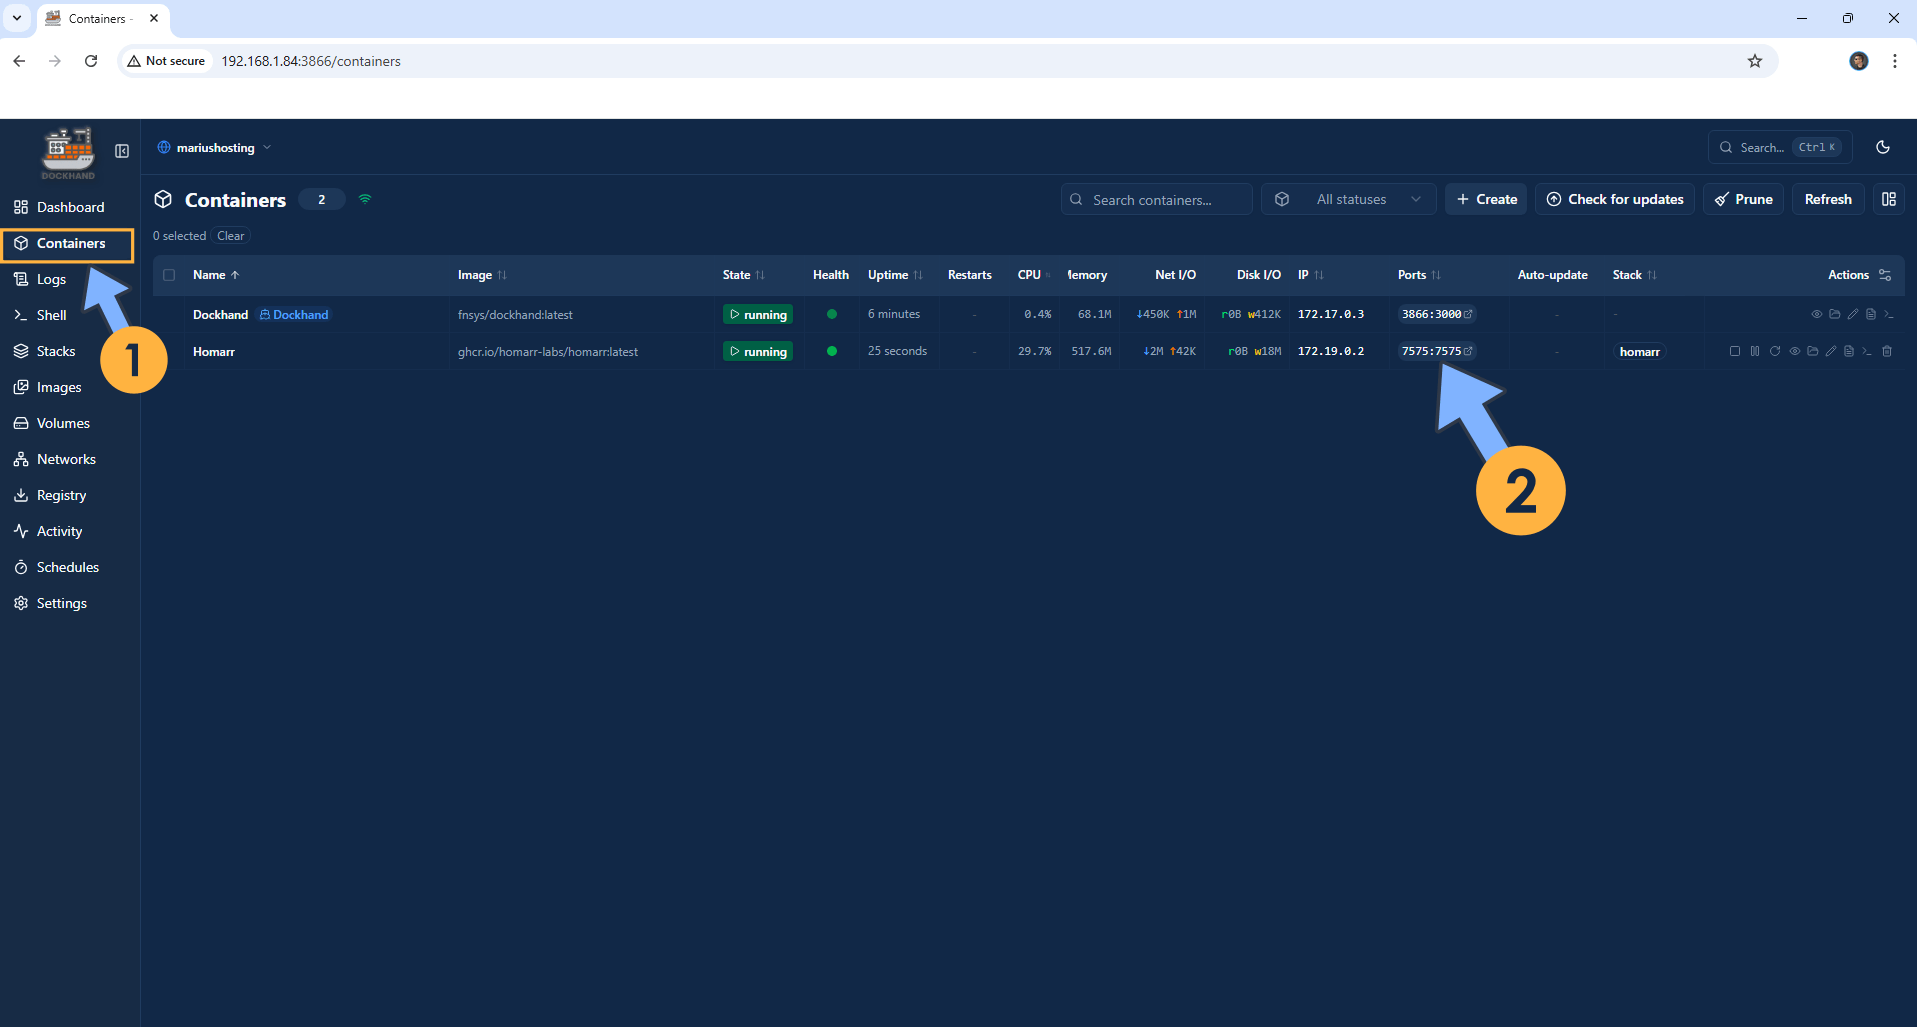Edit the Homarr container with pencil icon
Viewport: 1917px width, 1027px height.
(1831, 351)
